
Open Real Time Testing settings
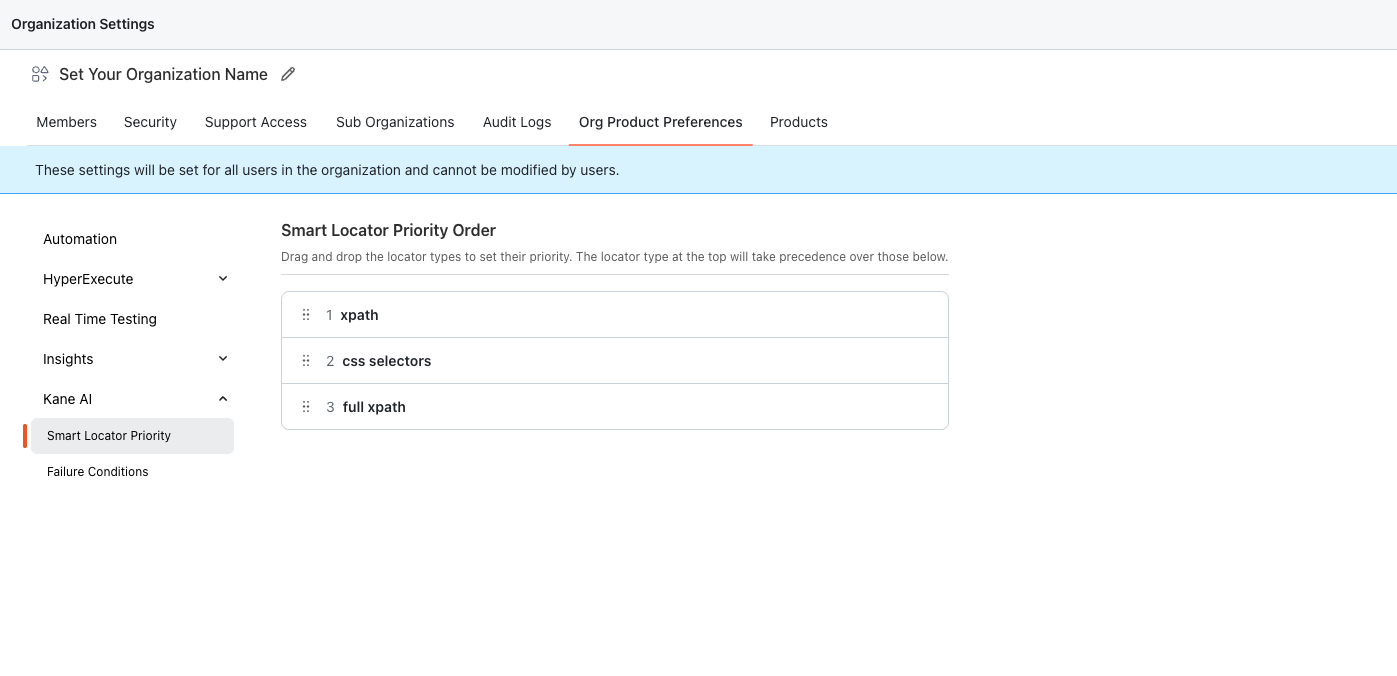(99, 319)
